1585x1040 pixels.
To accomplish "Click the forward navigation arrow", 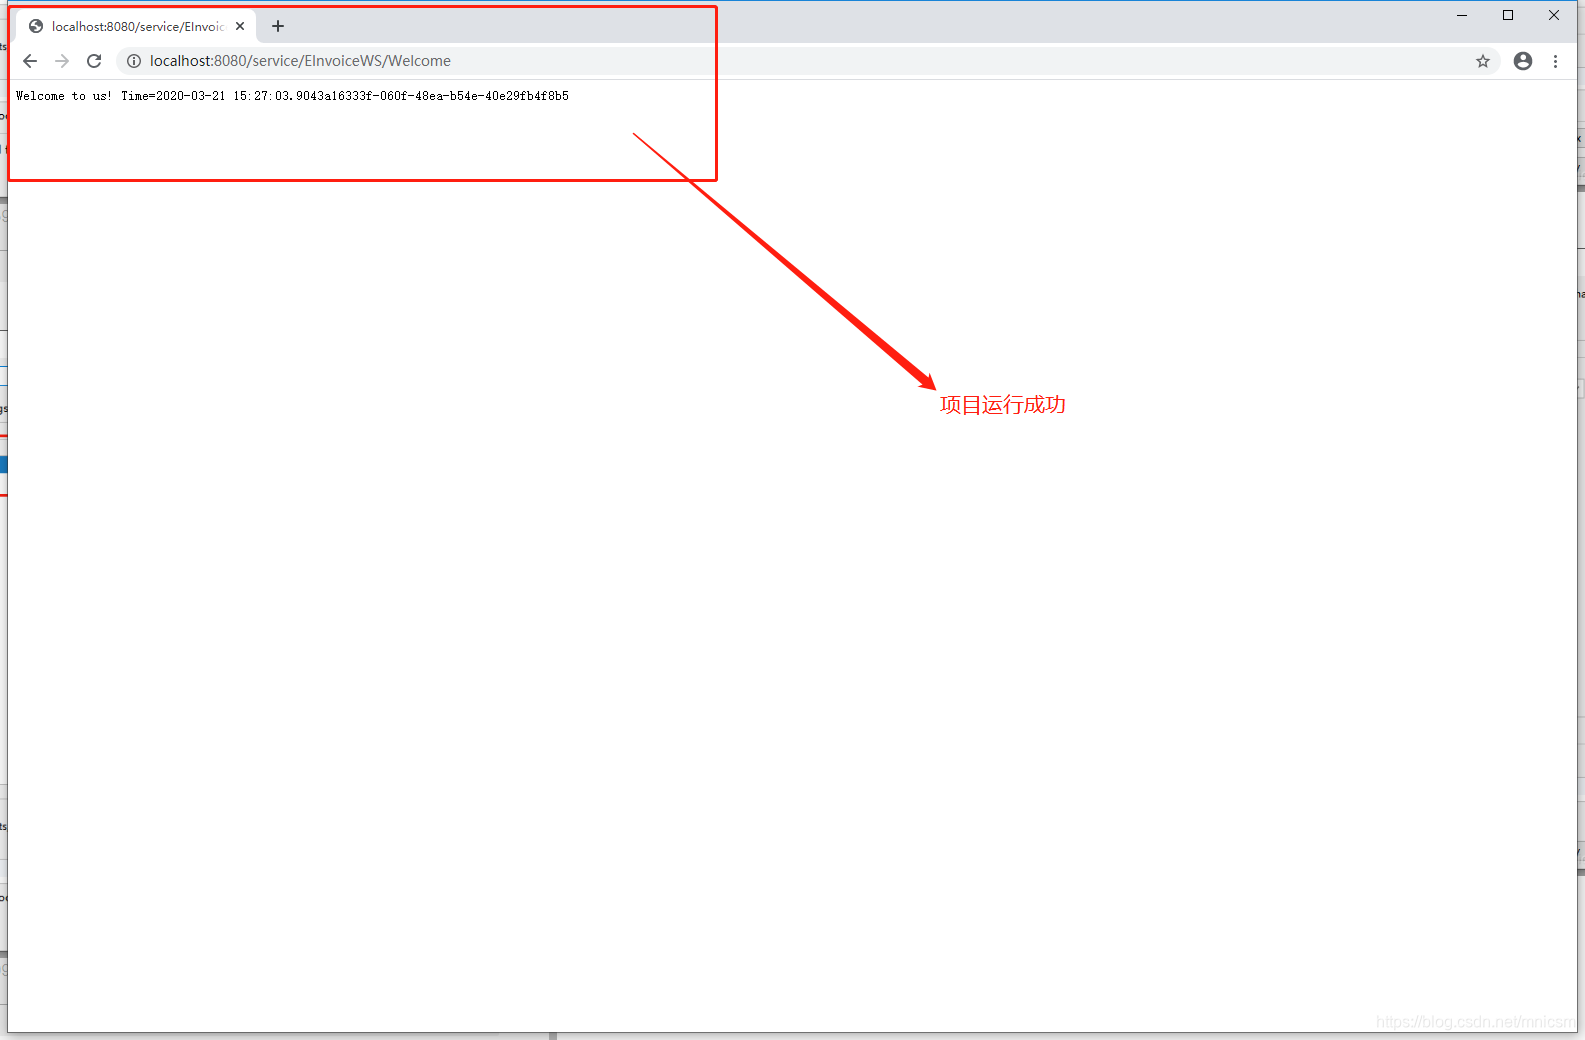I will click(x=62, y=61).
